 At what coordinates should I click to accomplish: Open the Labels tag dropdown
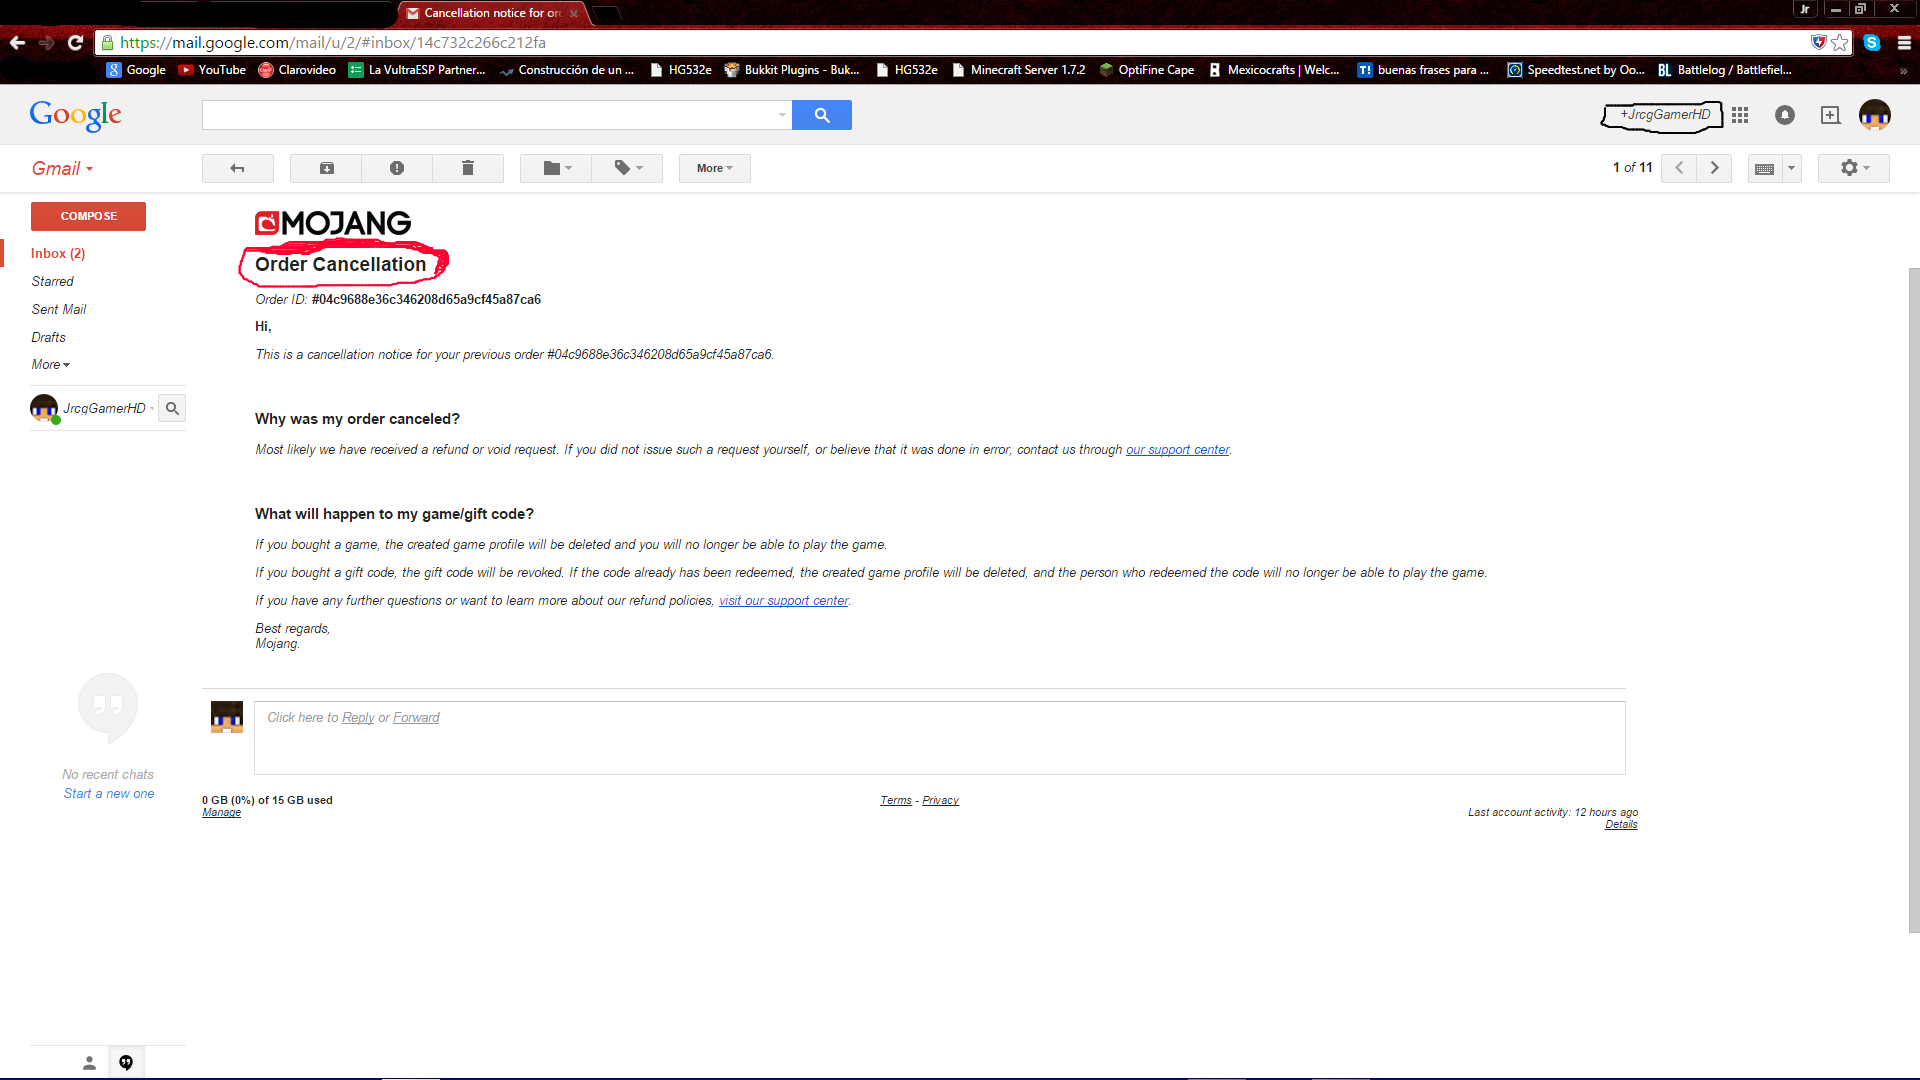[627, 168]
